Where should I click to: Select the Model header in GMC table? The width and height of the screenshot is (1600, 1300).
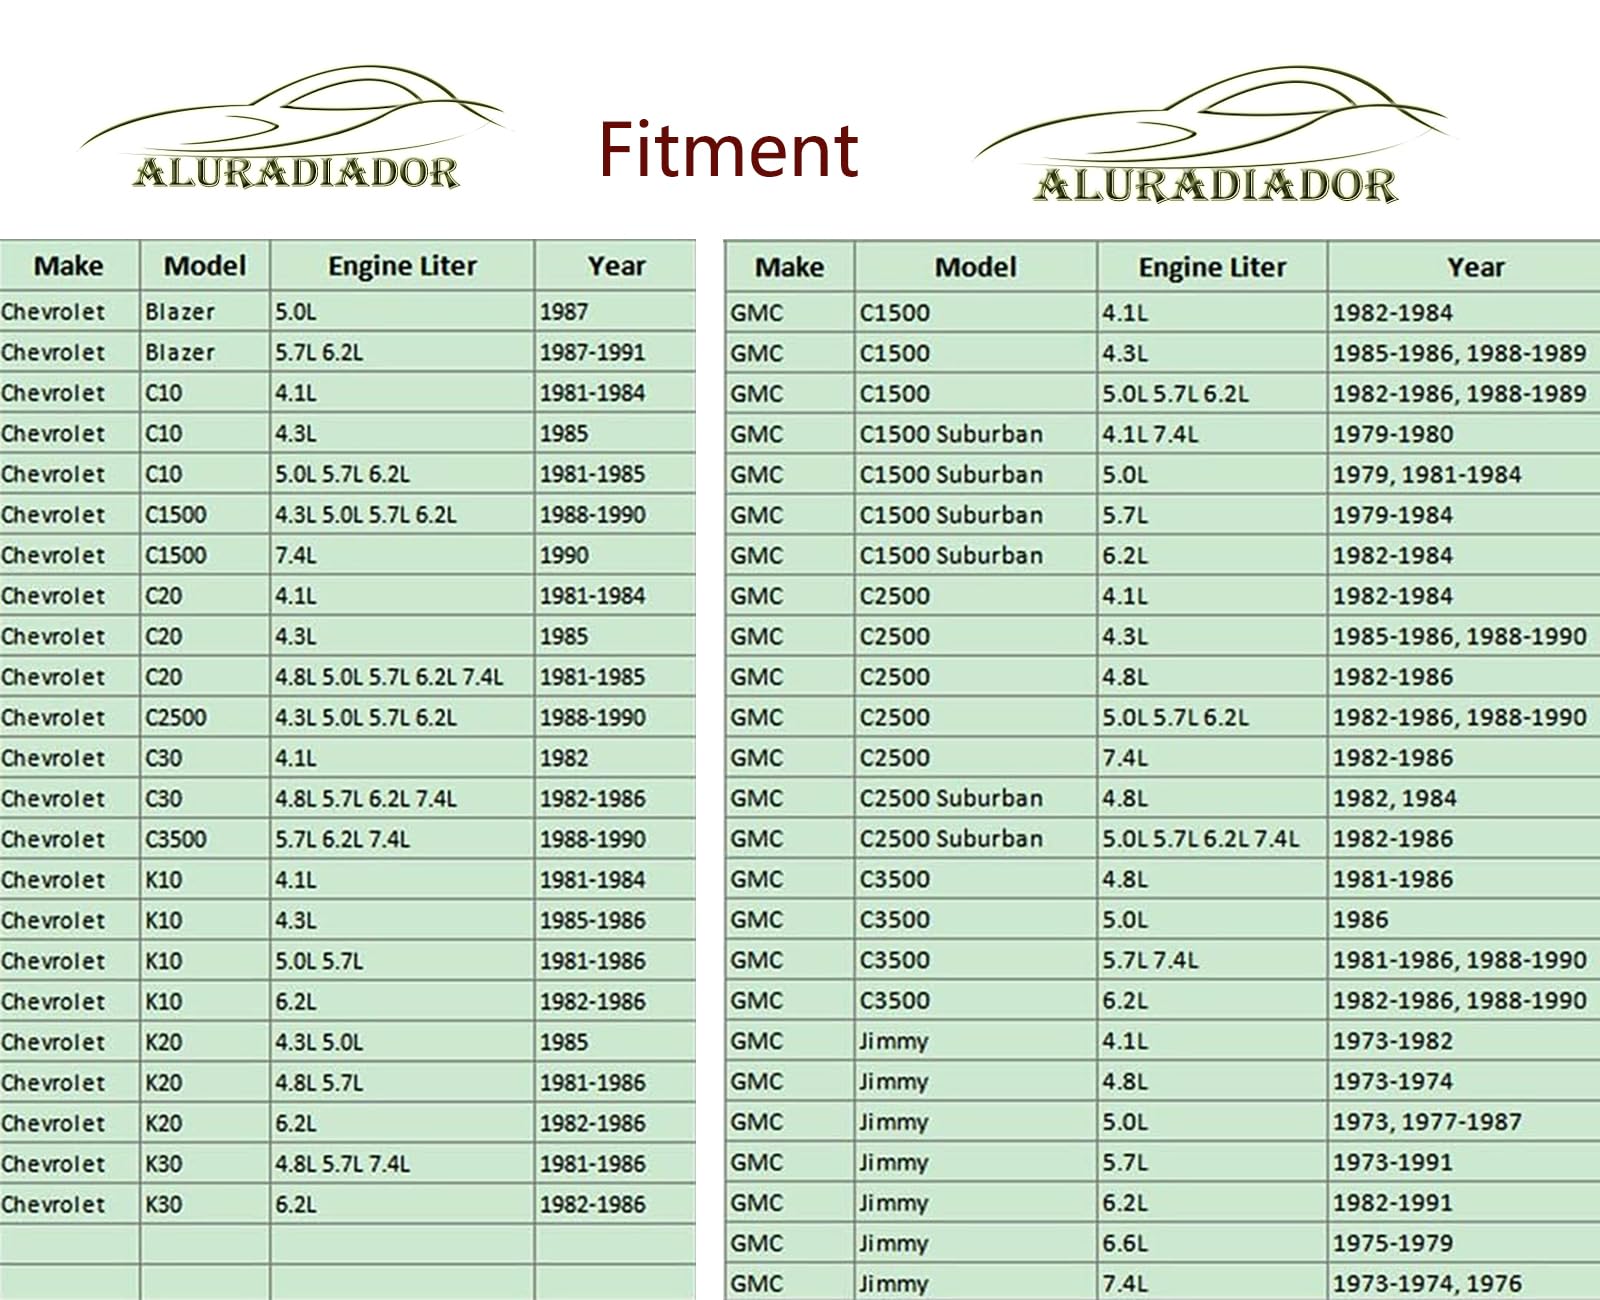point(975,267)
